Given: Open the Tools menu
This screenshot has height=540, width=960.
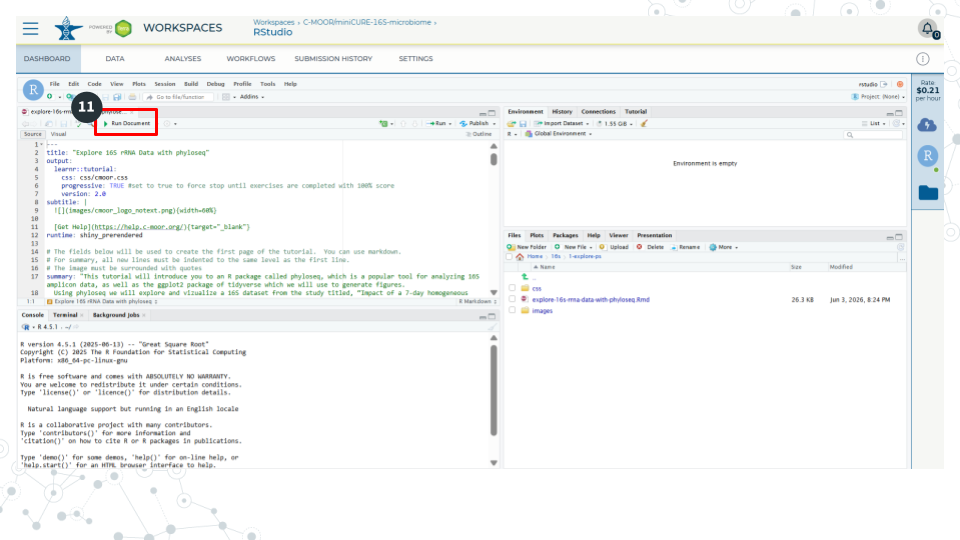Looking at the screenshot, I should 268,84.
